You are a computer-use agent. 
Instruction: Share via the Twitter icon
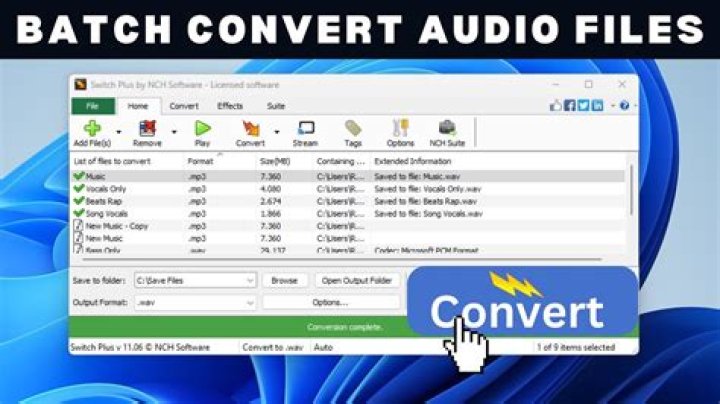pyautogui.click(x=584, y=105)
